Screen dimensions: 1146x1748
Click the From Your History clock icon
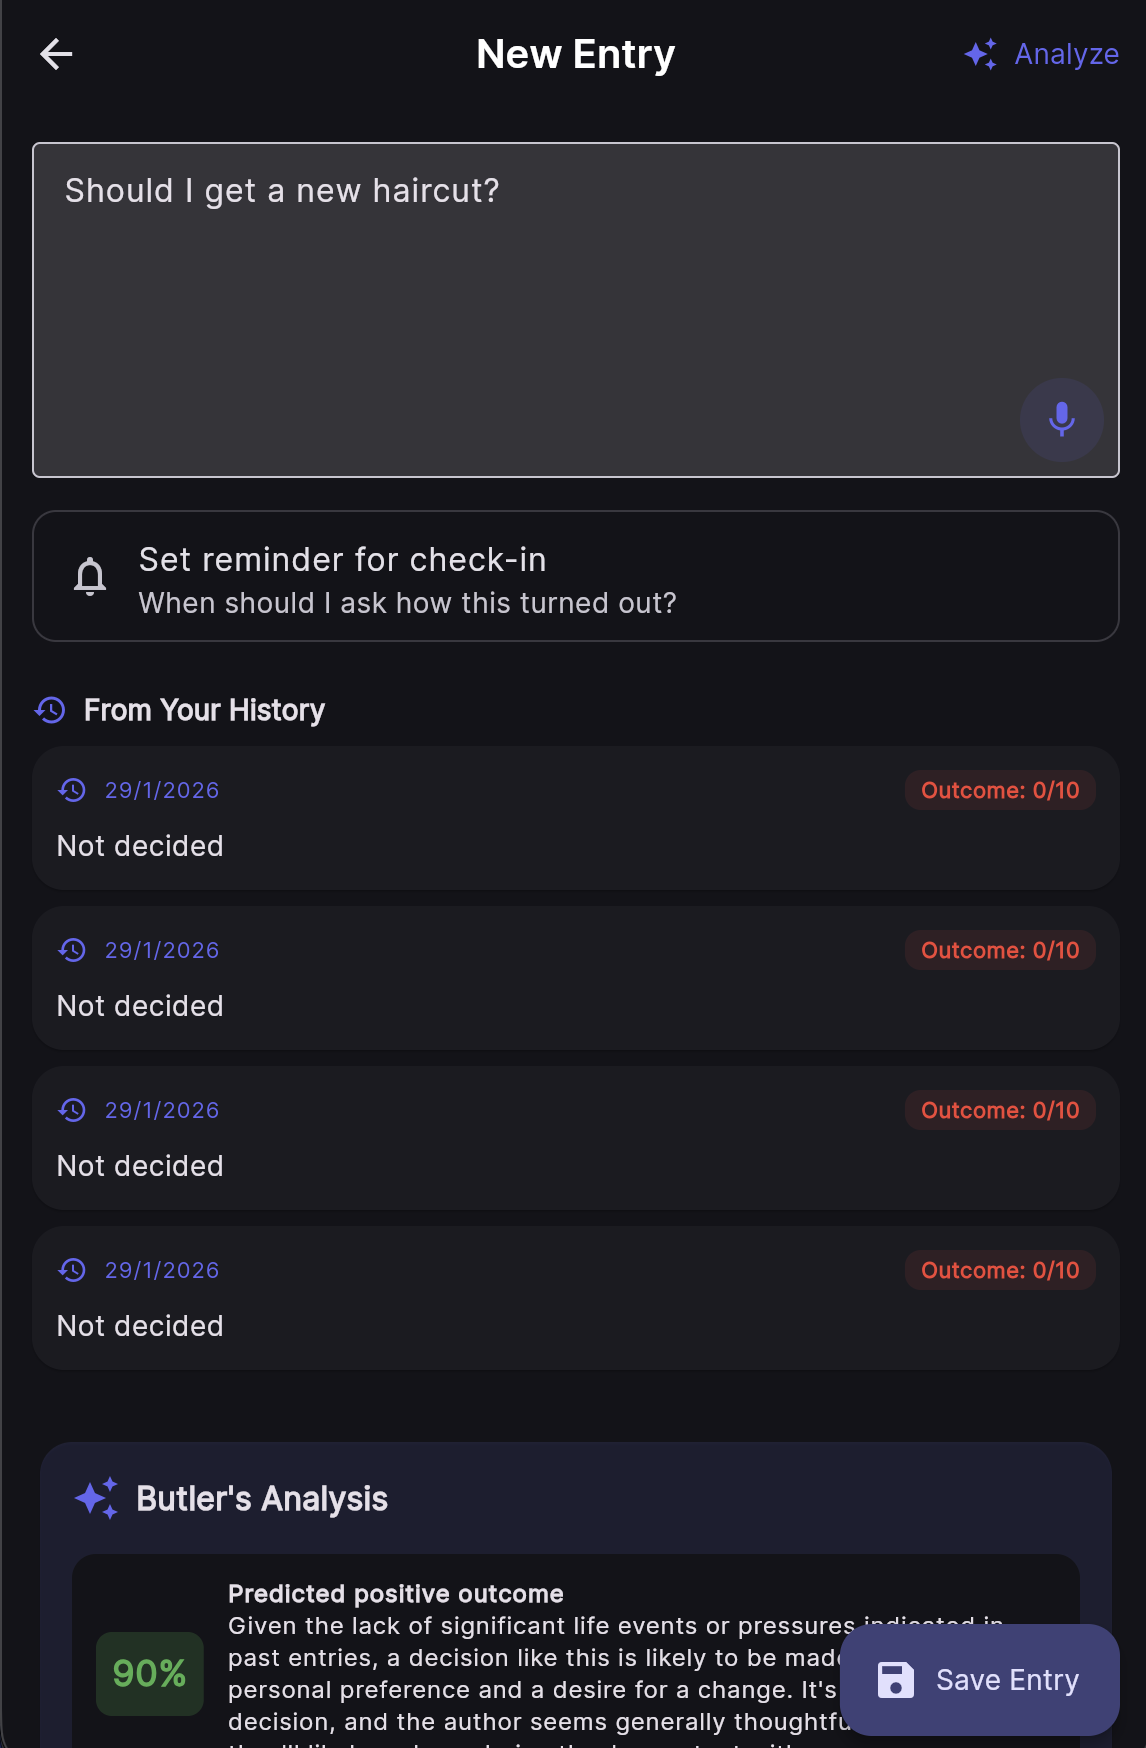click(50, 710)
